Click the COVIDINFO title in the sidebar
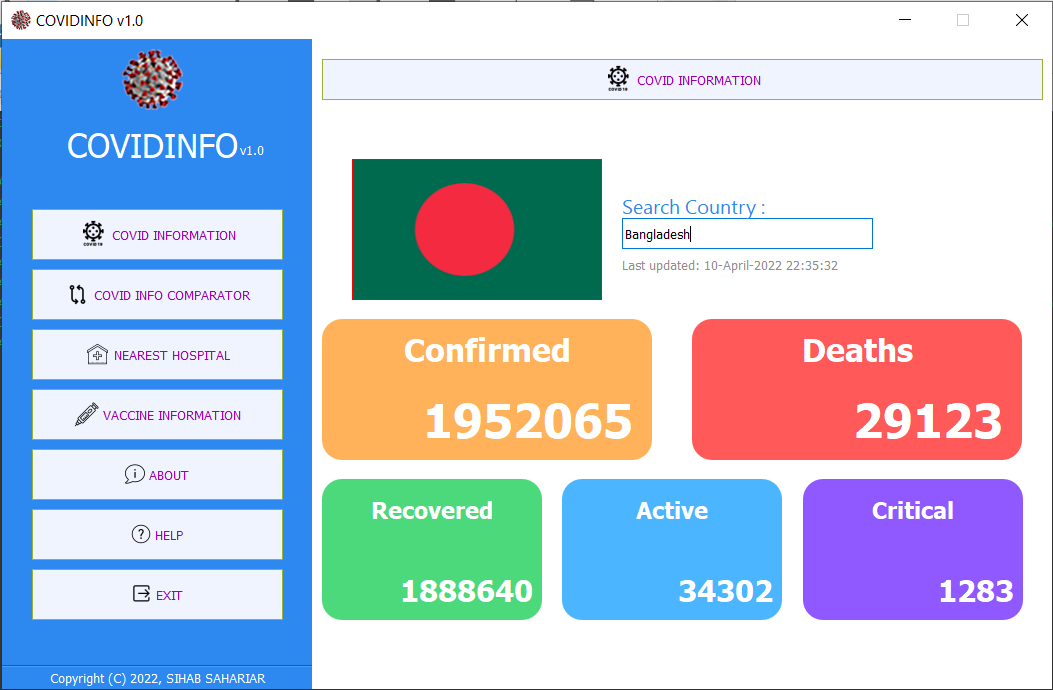1053x690 pixels. click(x=152, y=146)
